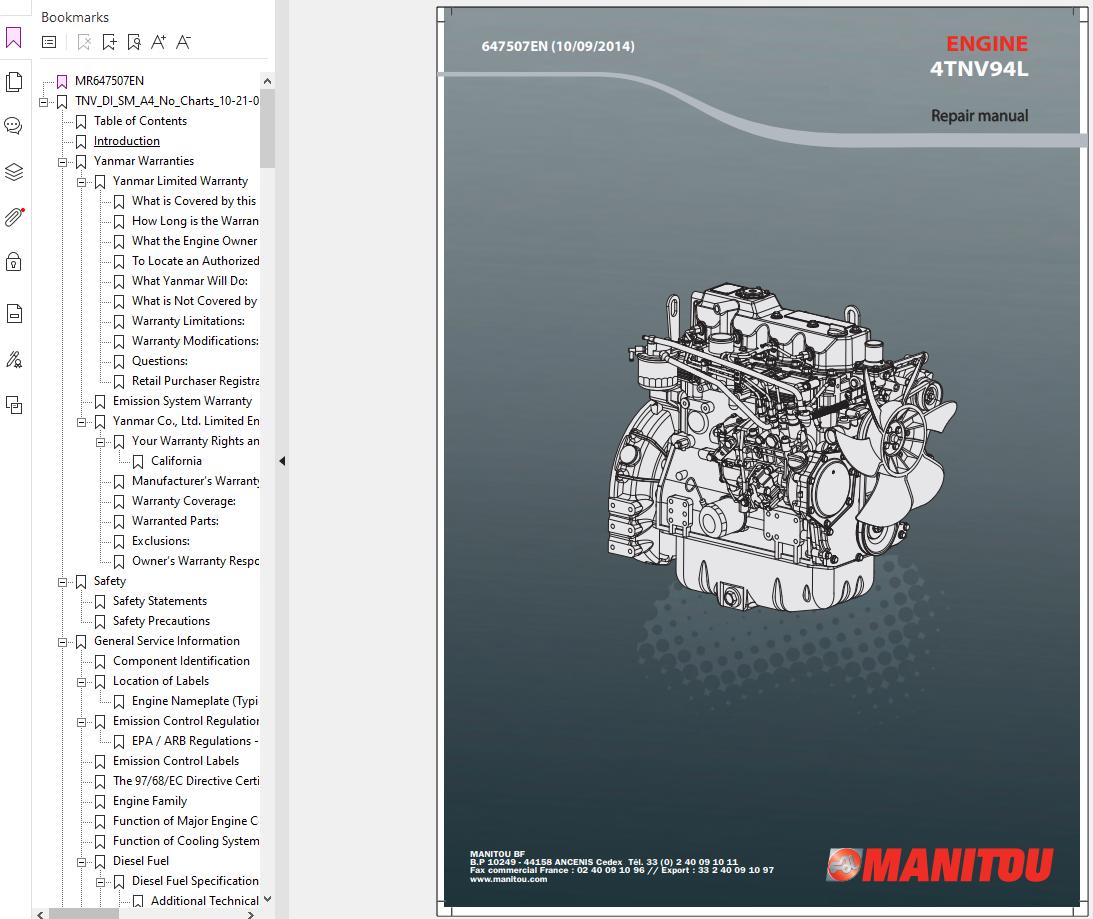1093x919 pixels.
Task: Go to Warranty Modifications bookmark
Action: click(x=195, y=341)
